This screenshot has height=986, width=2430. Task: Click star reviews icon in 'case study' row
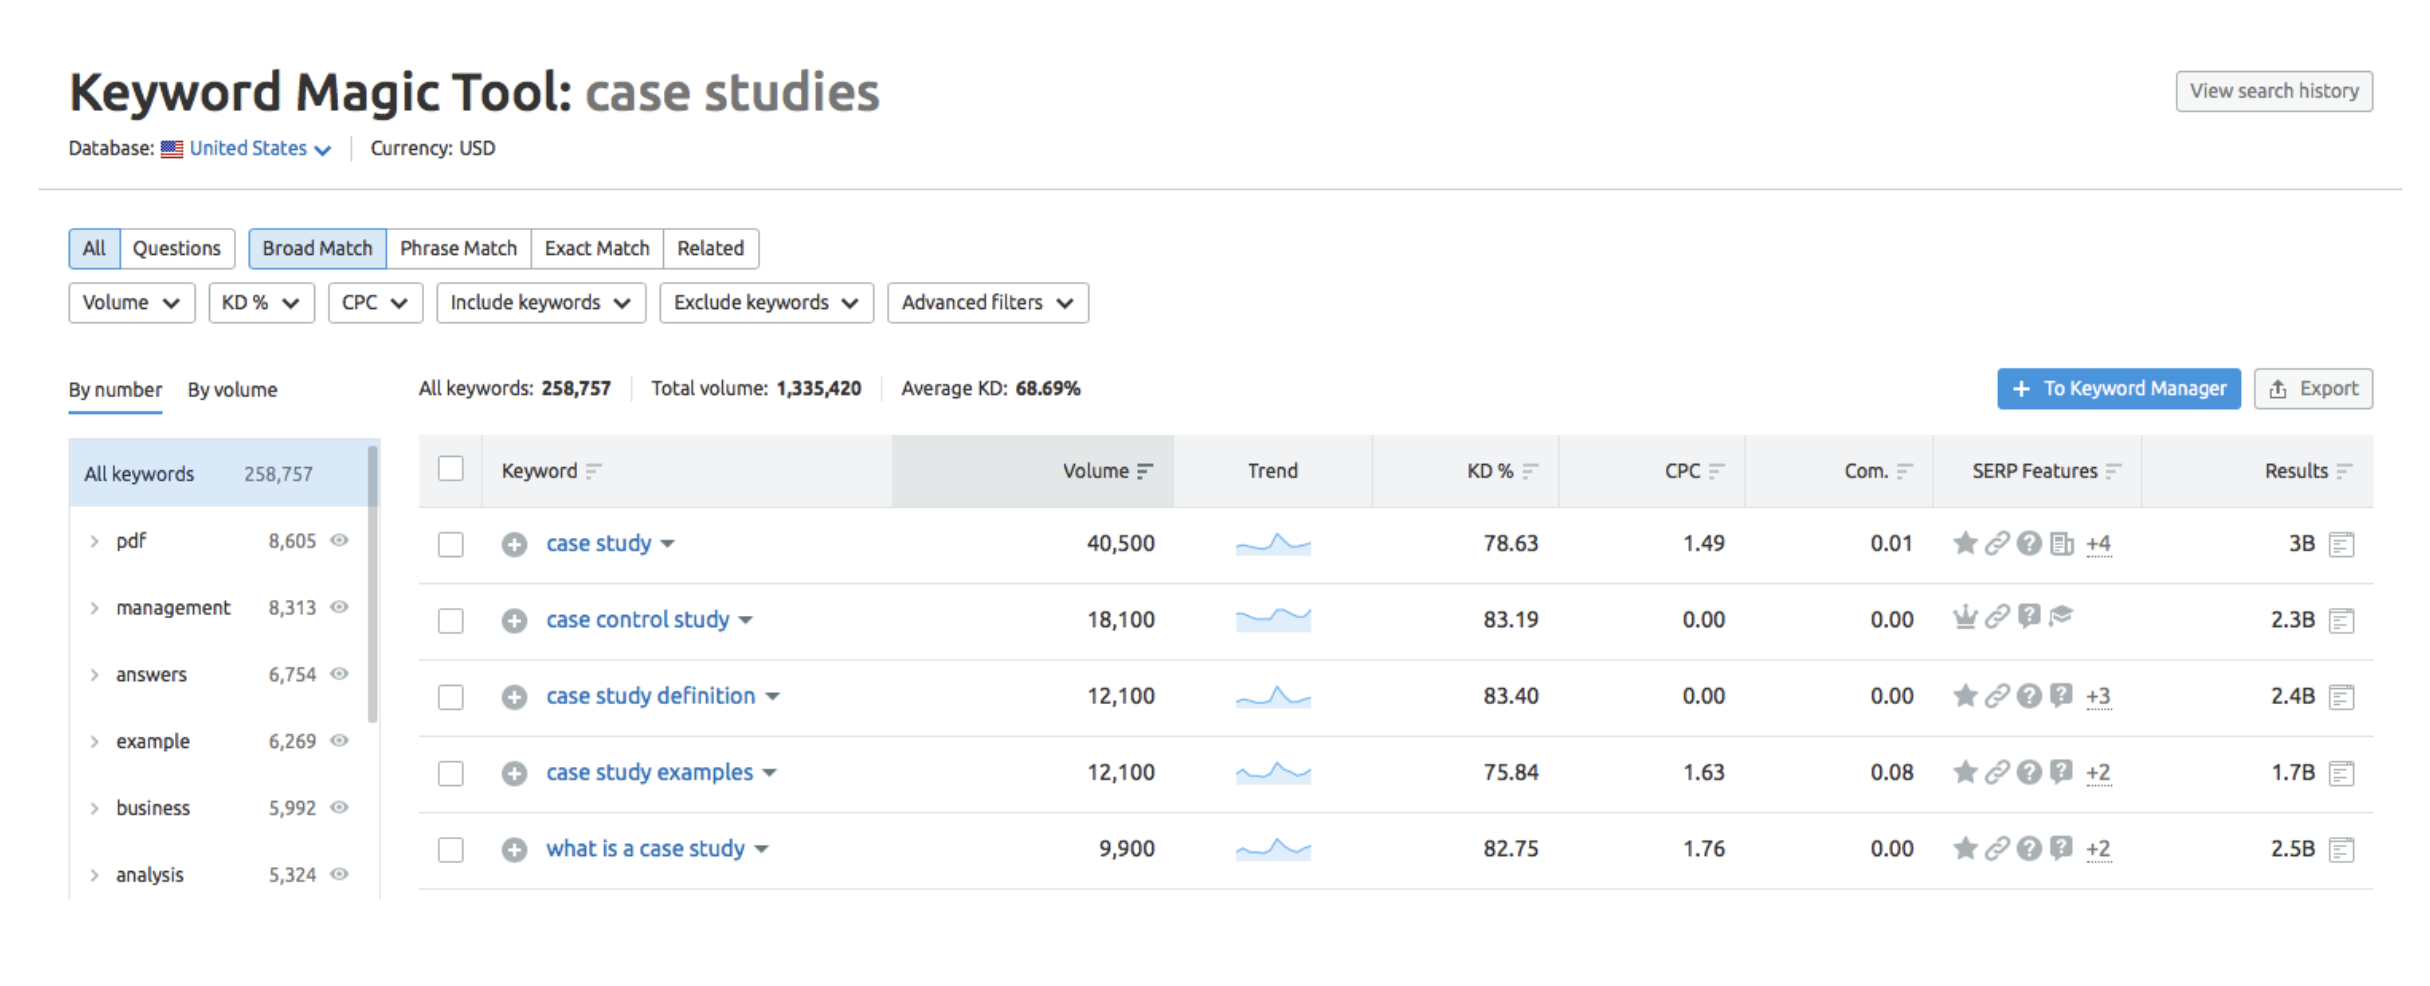click(x=1965, y=543)
